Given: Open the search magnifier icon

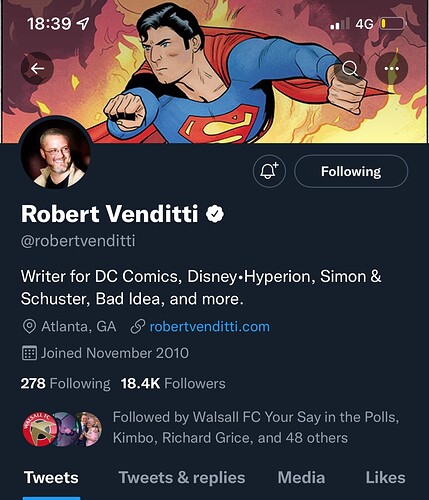Looking at the screenshot, I should 350,68.
